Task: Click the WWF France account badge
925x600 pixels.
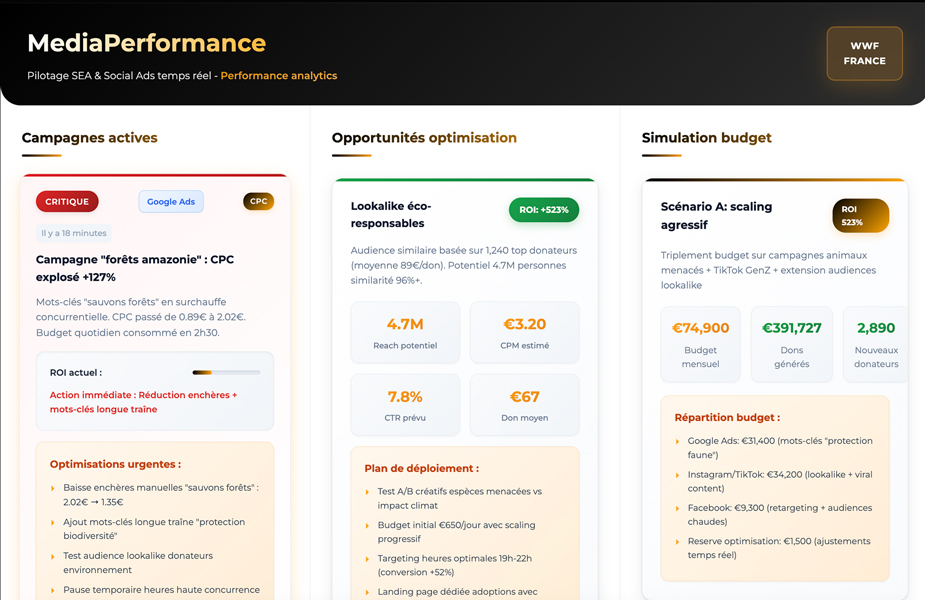Action: tap(864, 53)
